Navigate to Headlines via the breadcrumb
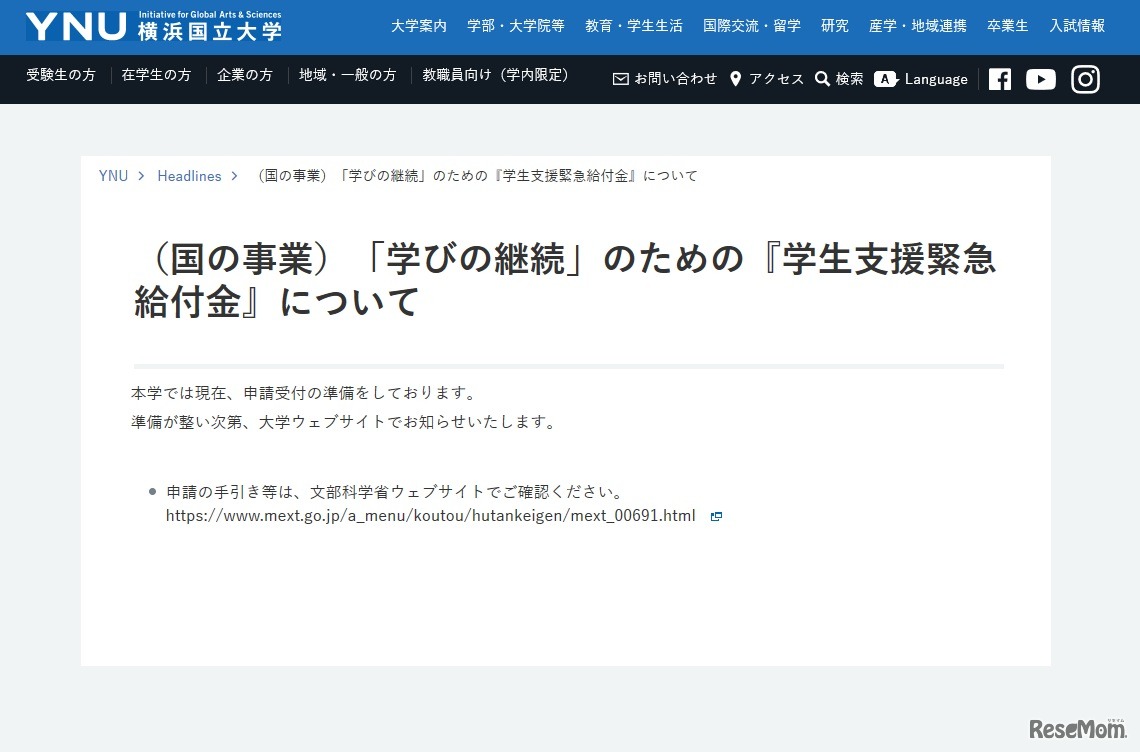Screen dimensions: 1140x752 (189, 175)
